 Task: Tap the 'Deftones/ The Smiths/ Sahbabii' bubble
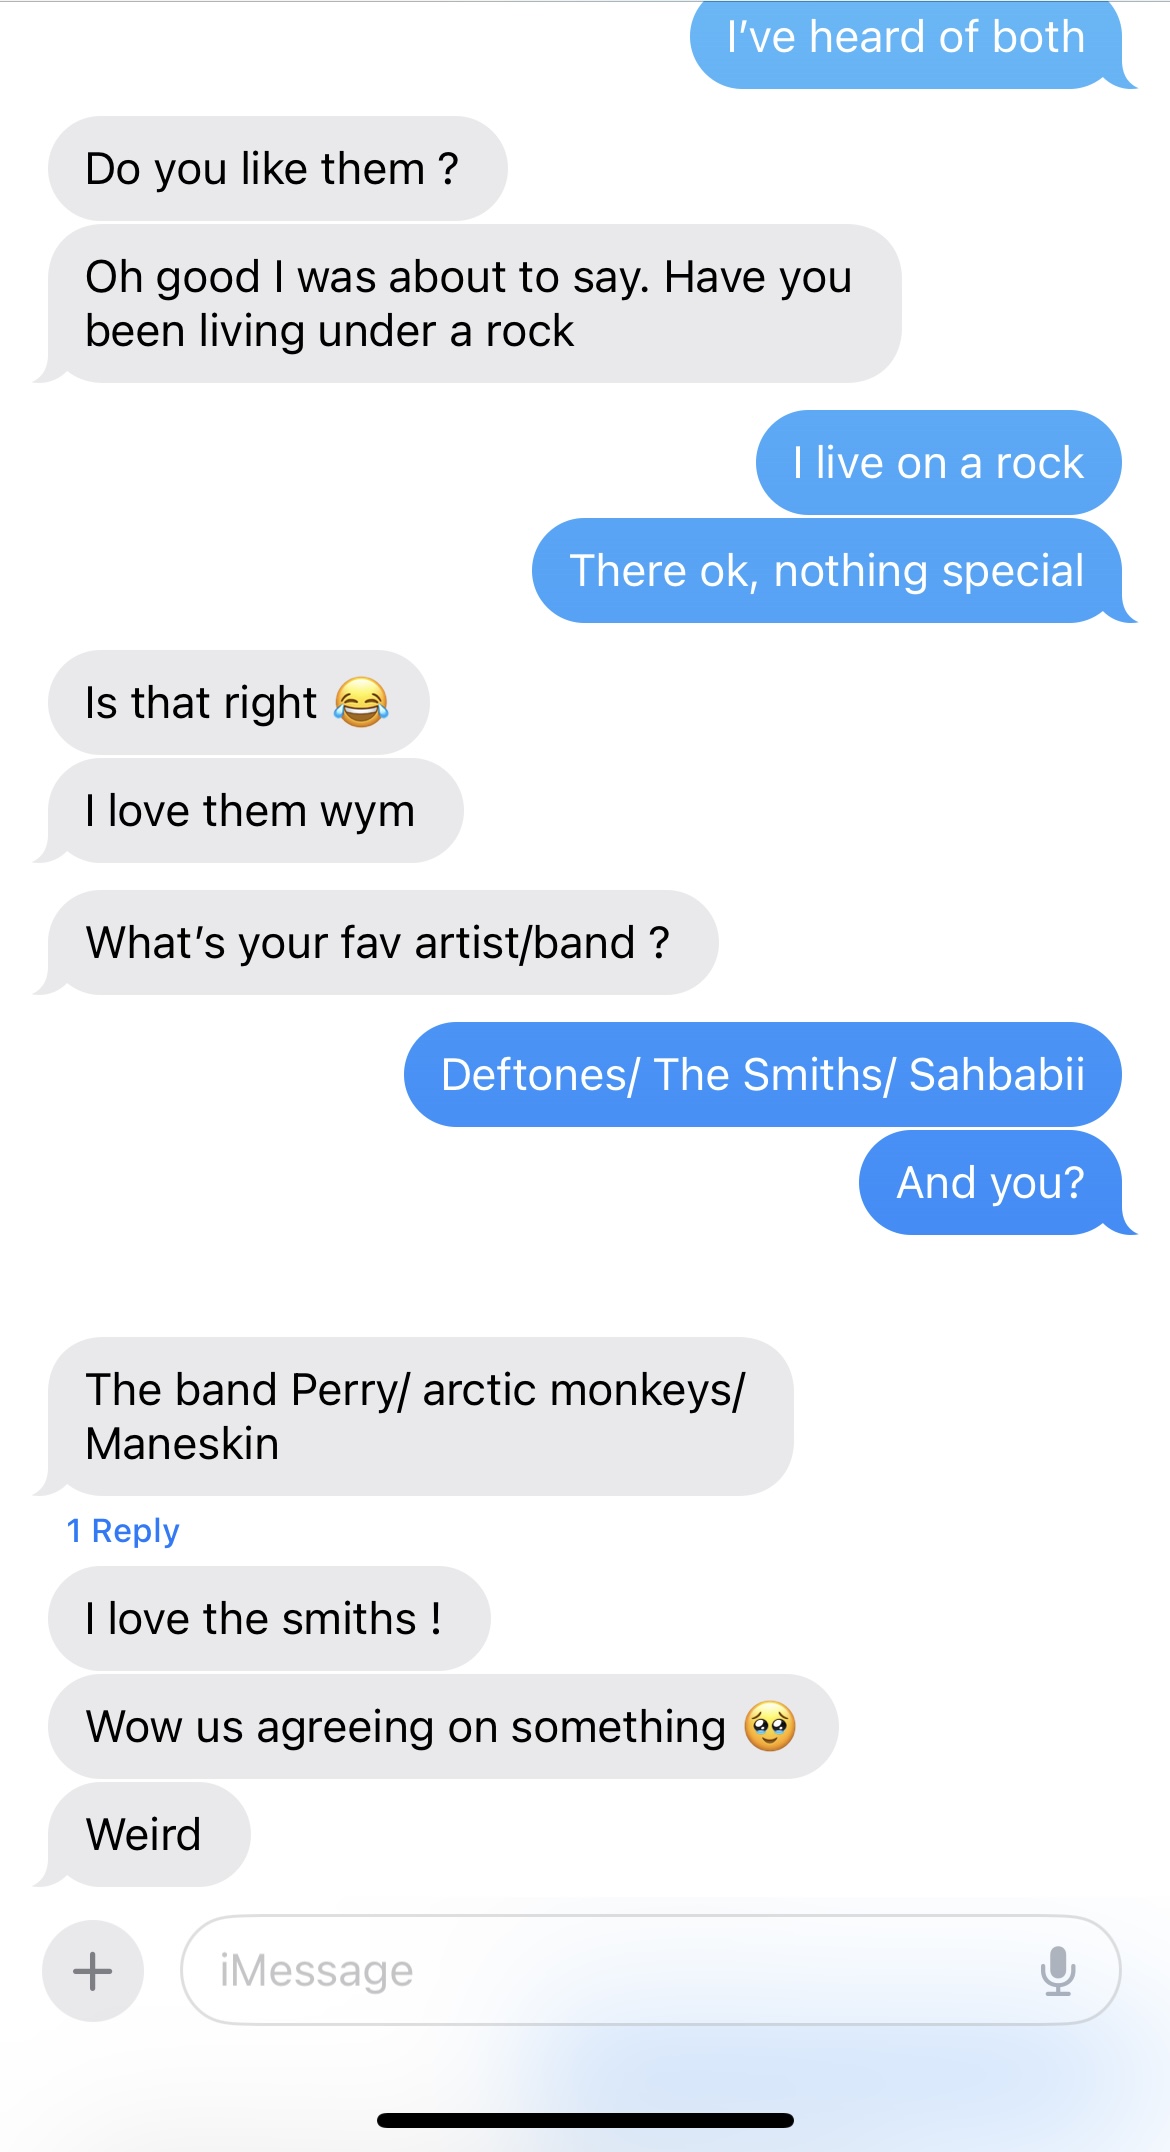coord(763,1075)
